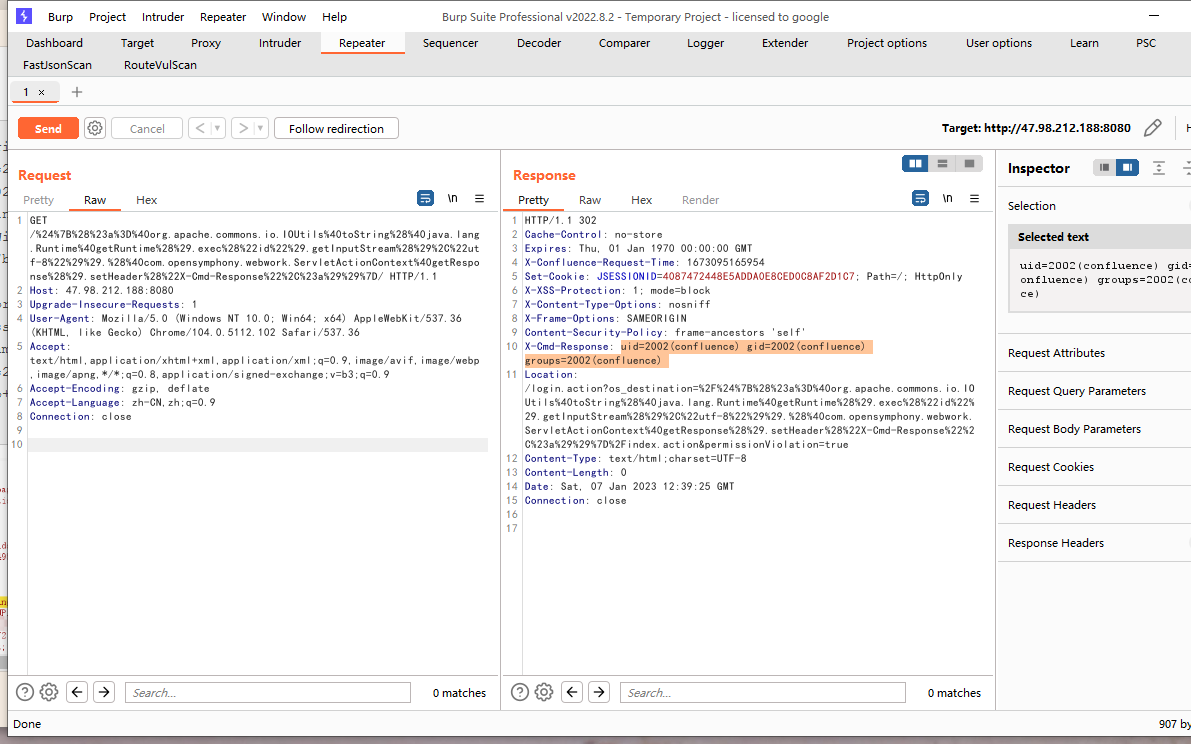Open the Project menu
Screen dimensions: 1191x744
pos(107,17)
